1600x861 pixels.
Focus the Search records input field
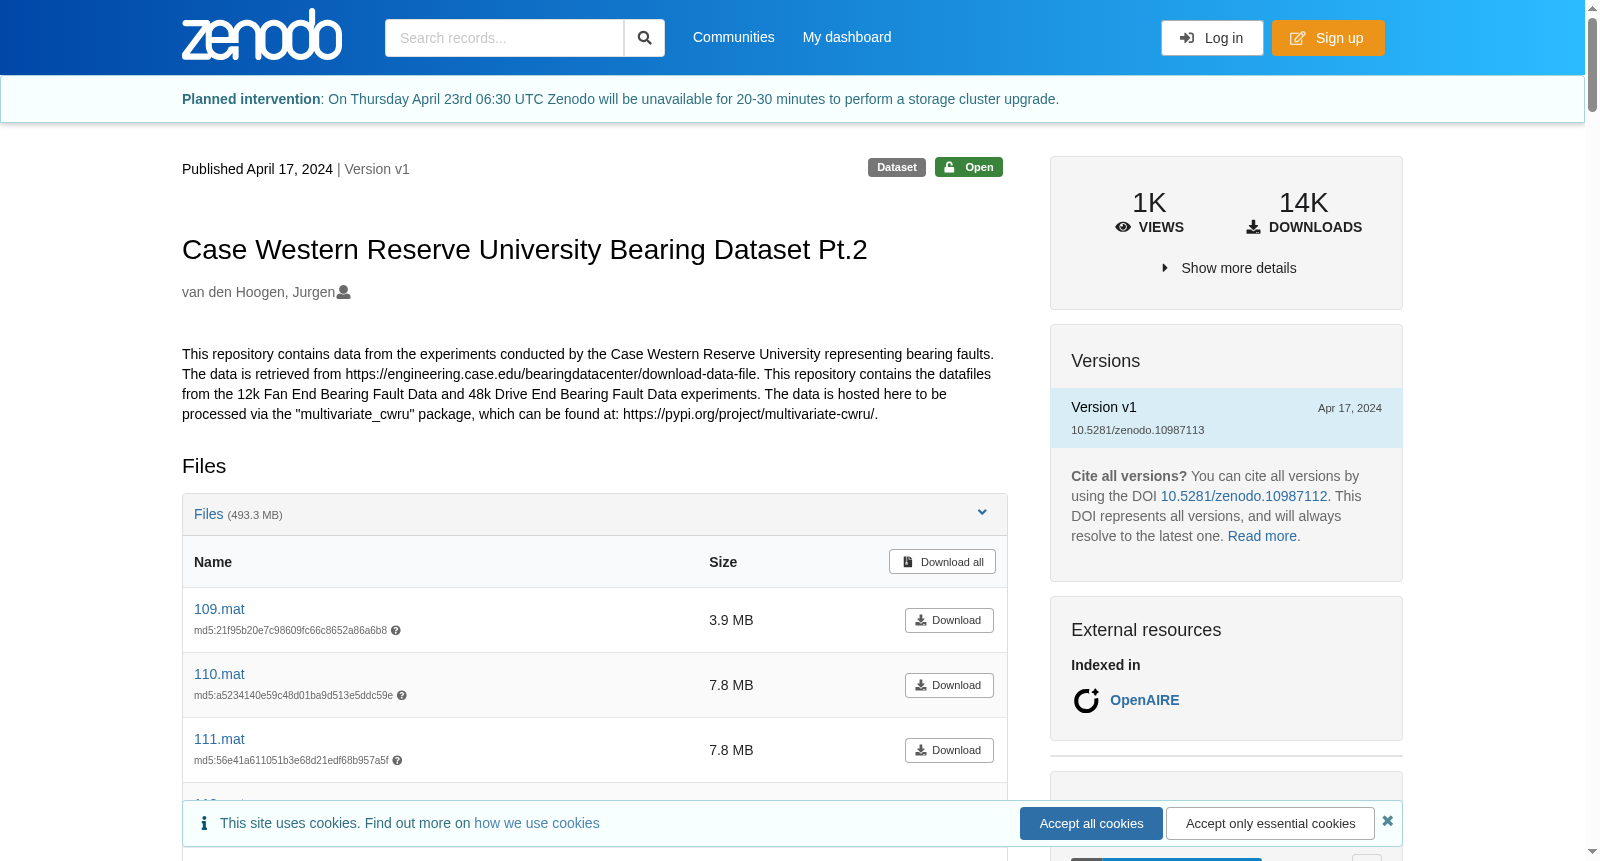(x=504, y=38)
